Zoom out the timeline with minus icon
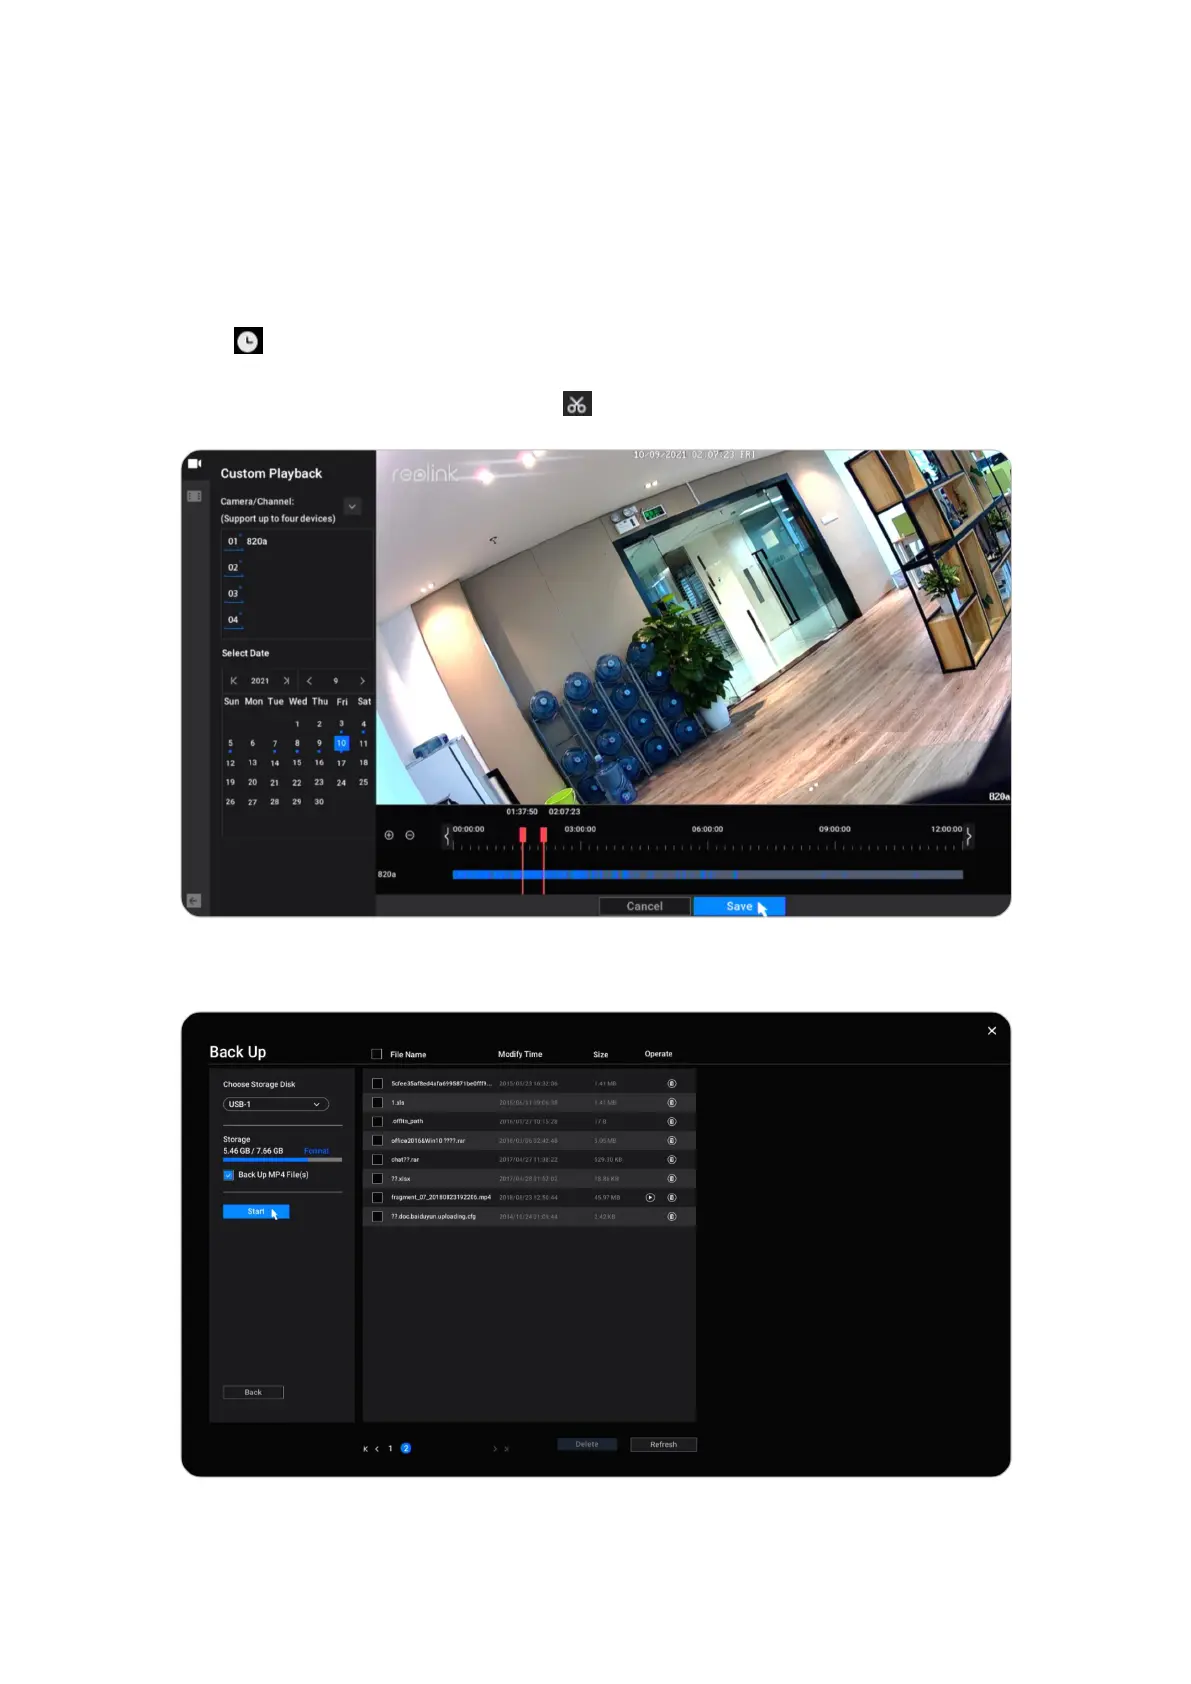 (x=410, y=835)
